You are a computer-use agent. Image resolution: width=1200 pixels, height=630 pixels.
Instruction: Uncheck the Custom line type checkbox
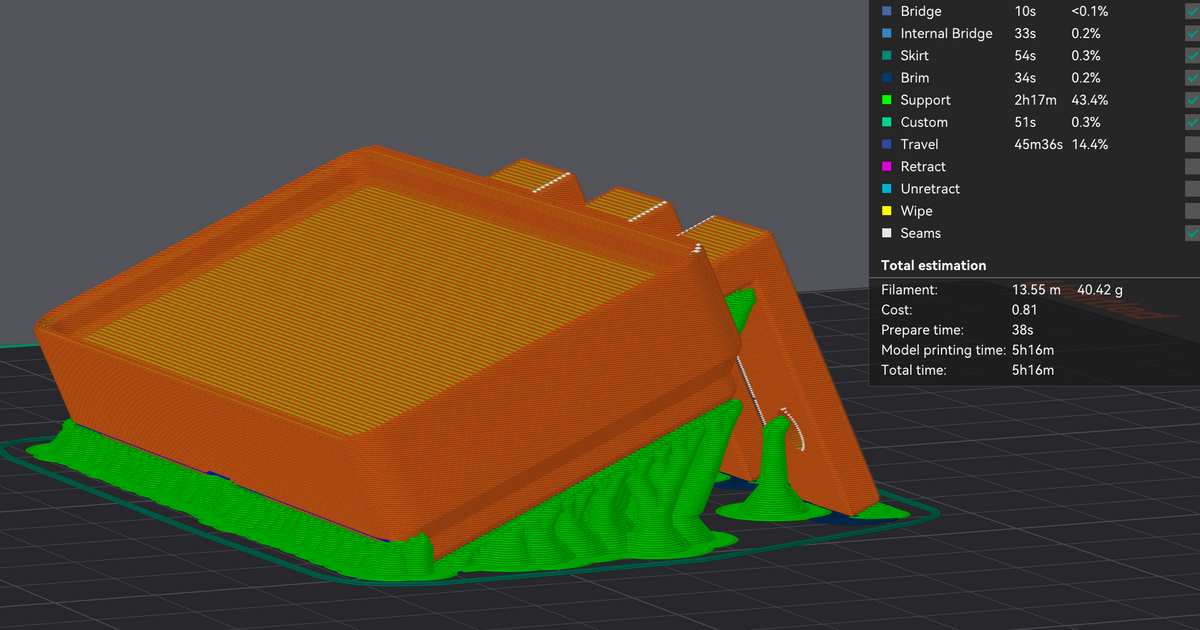1192,122
